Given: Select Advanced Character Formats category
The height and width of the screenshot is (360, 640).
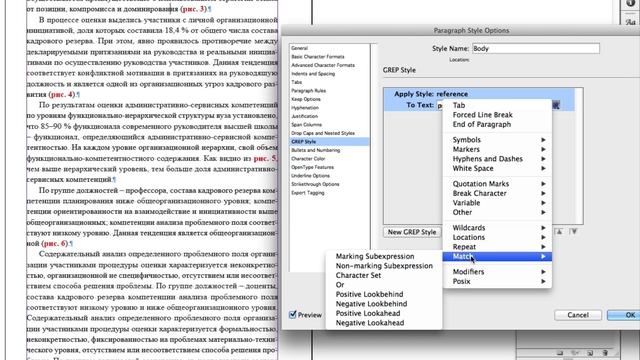Looking at the screenshot, I should [329, 65].
